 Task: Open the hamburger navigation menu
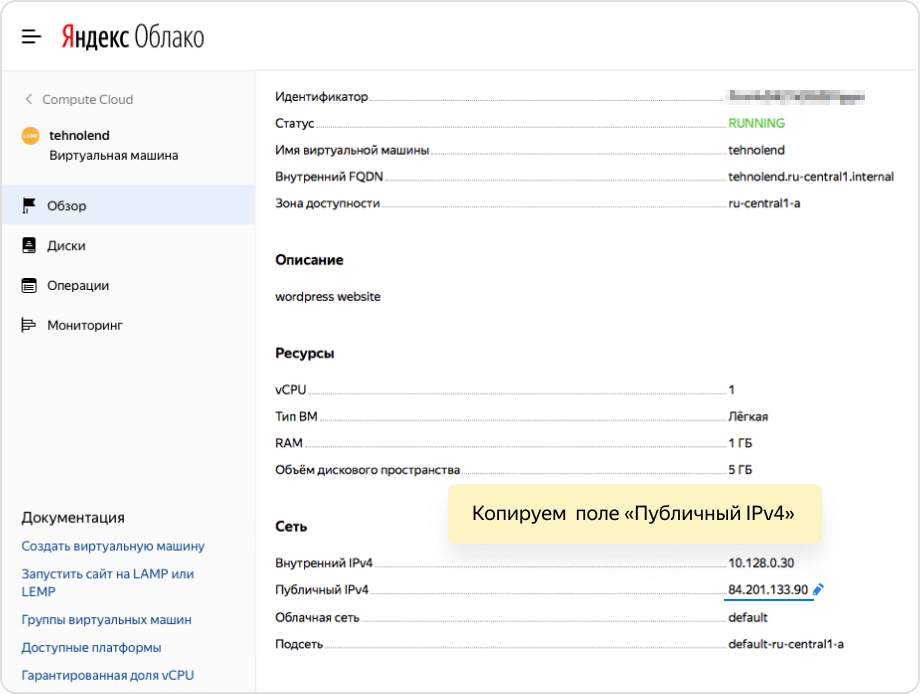coord(32,37)
